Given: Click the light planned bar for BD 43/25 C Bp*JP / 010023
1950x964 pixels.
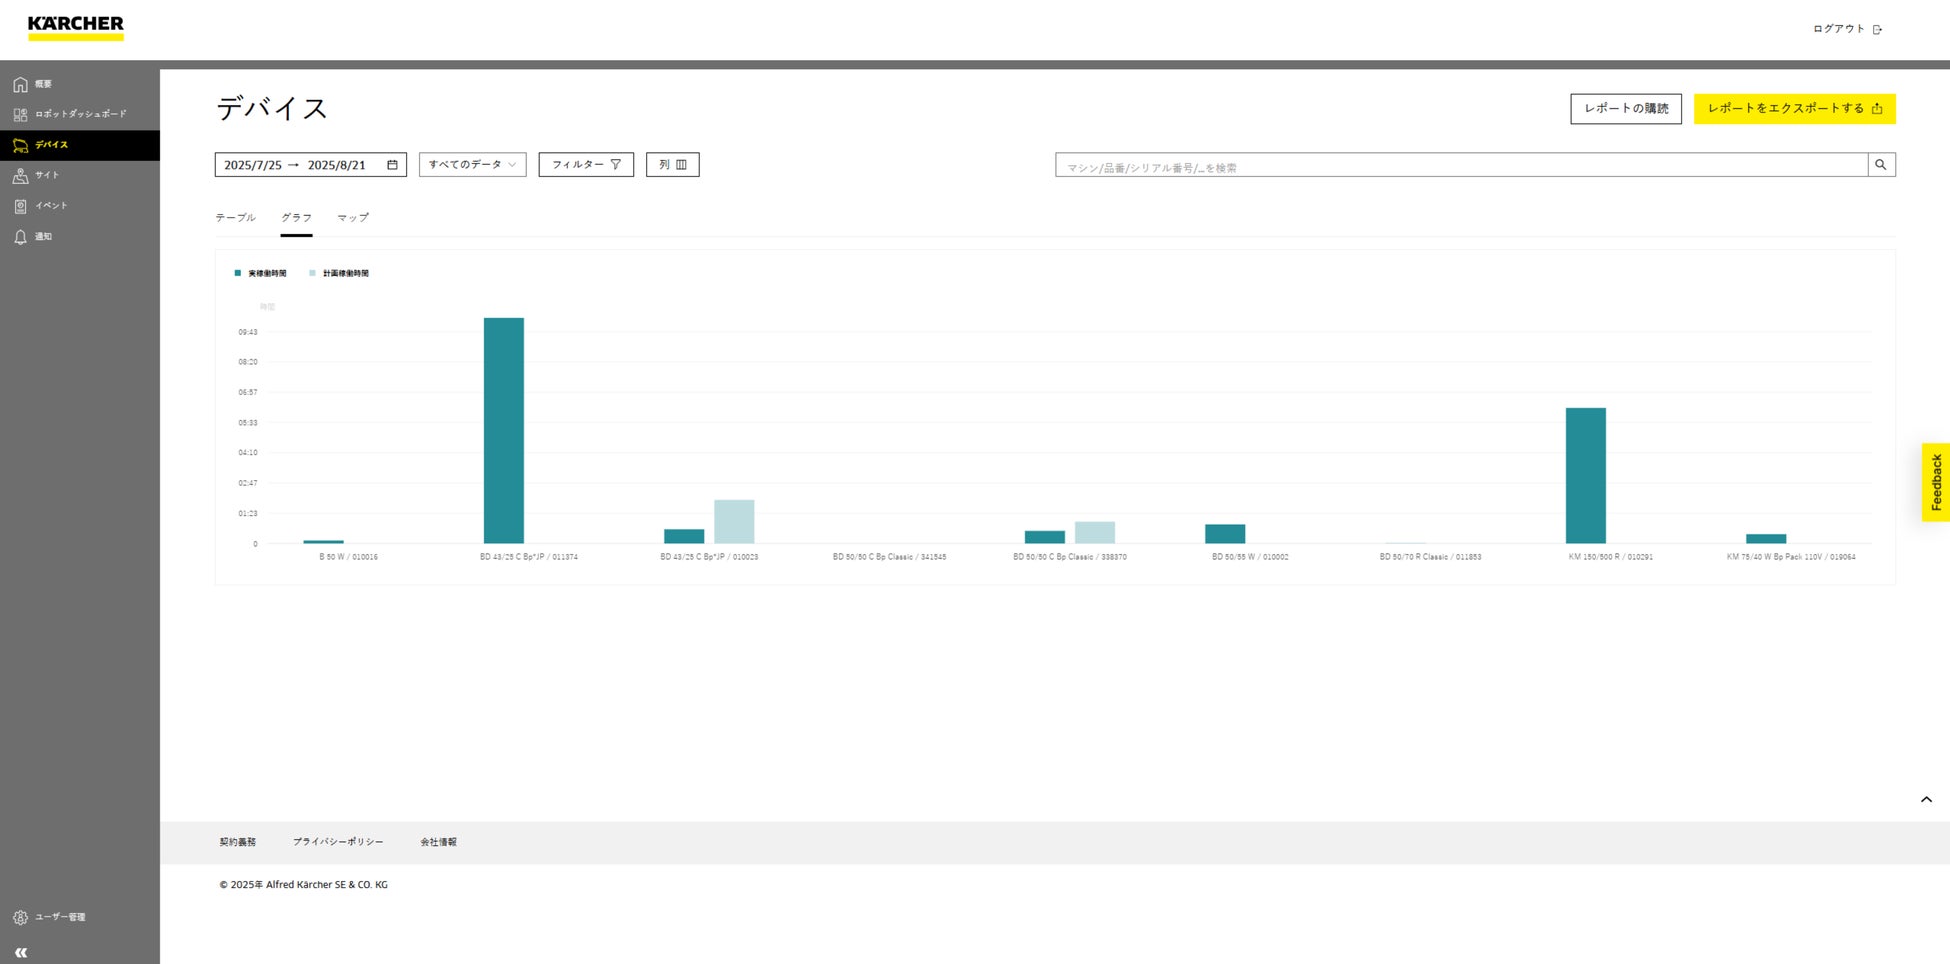Looking at the screenshot, I should coord(734,521).
